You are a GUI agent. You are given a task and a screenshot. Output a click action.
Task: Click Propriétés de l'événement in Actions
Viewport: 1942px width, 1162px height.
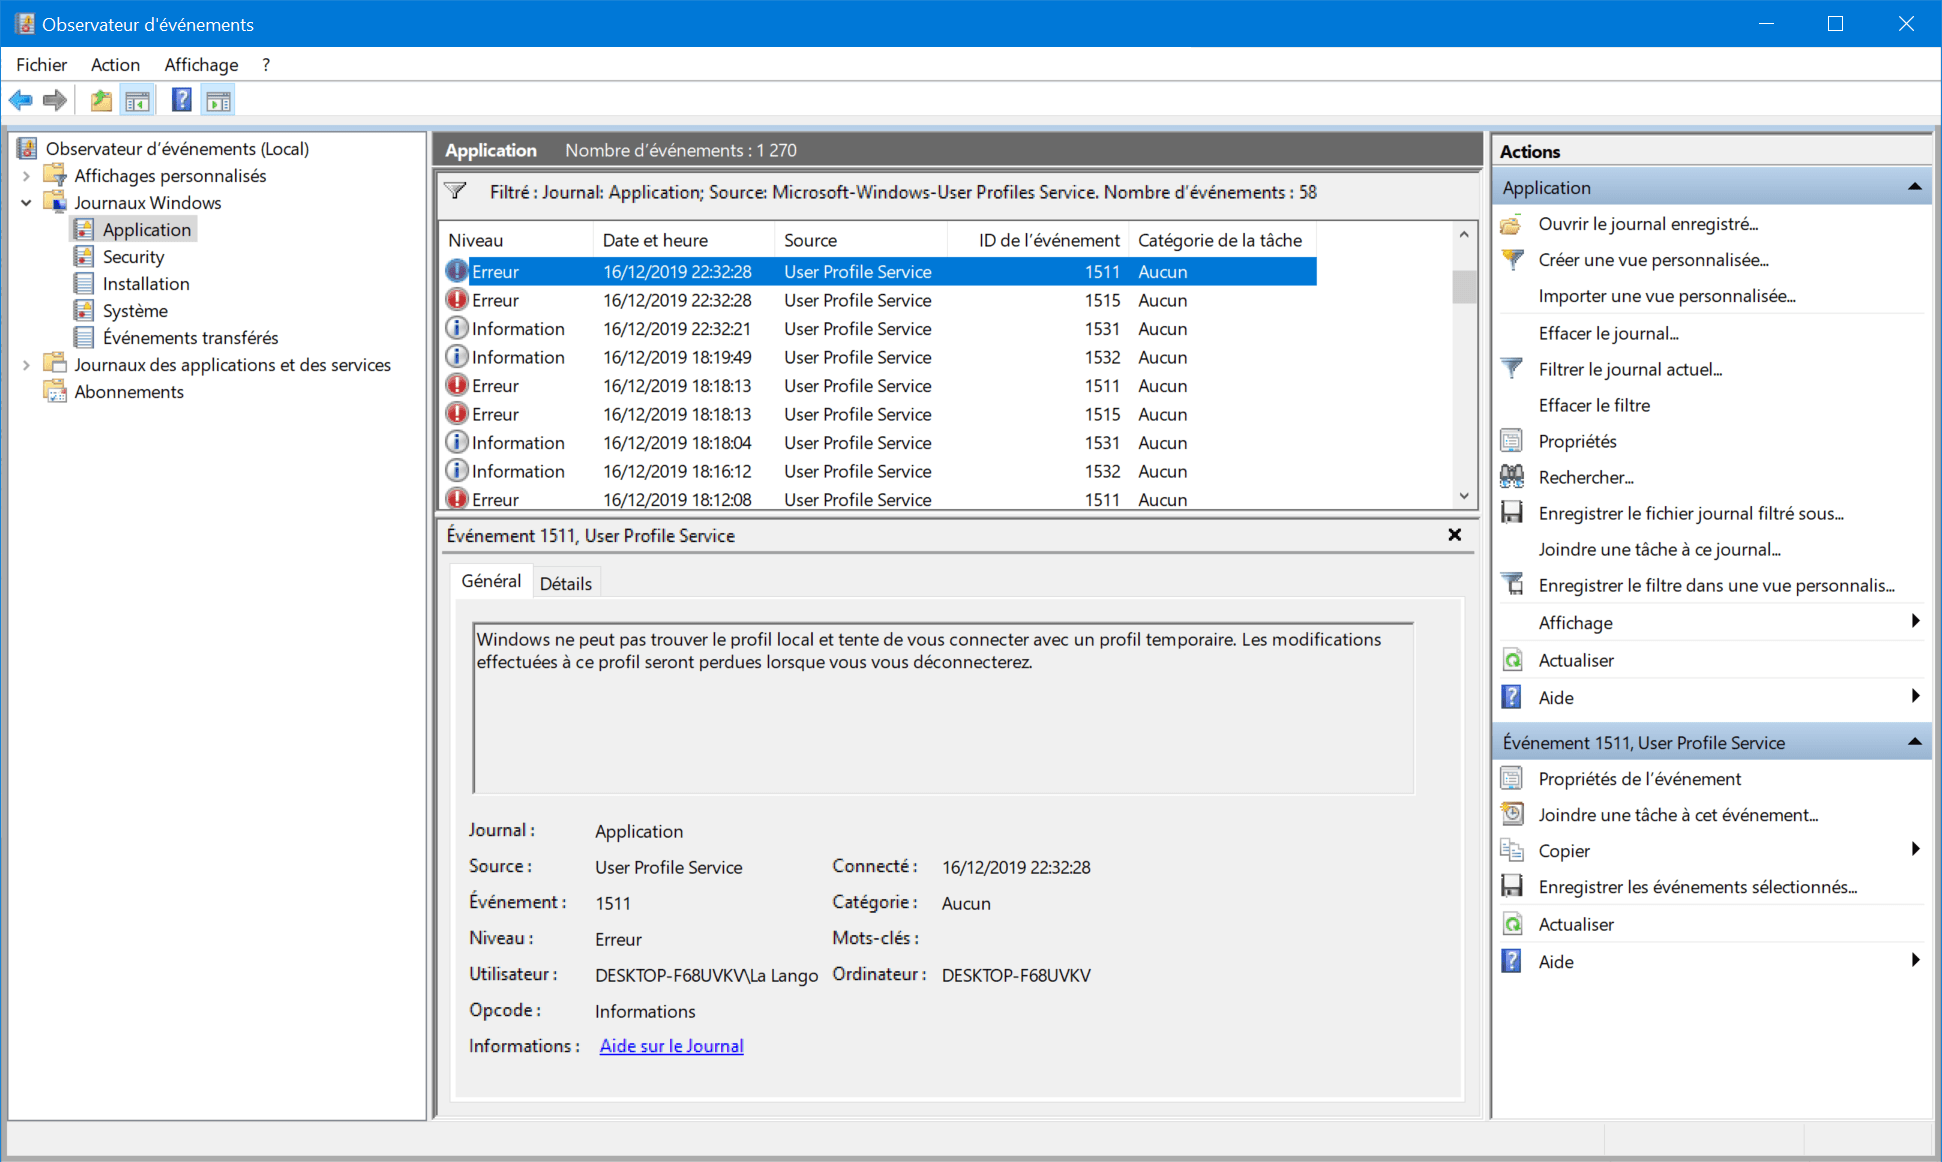1639,779
